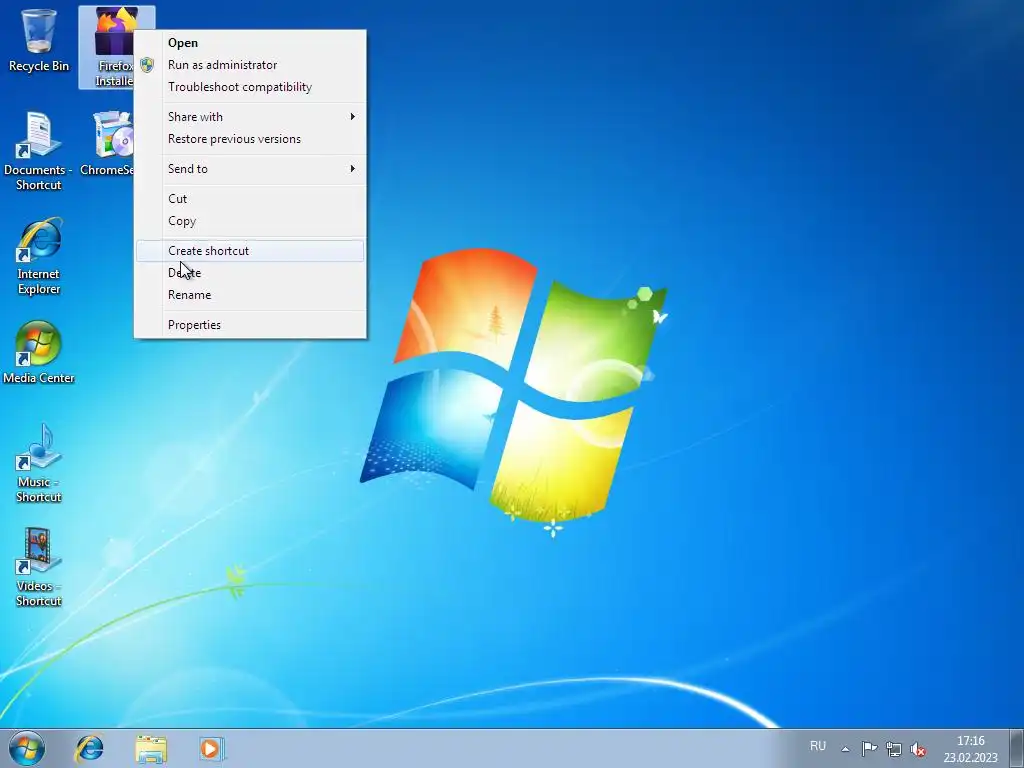
Task: Expand the Send to submenu
Action: pyautogui.click(x=250, y=169)
